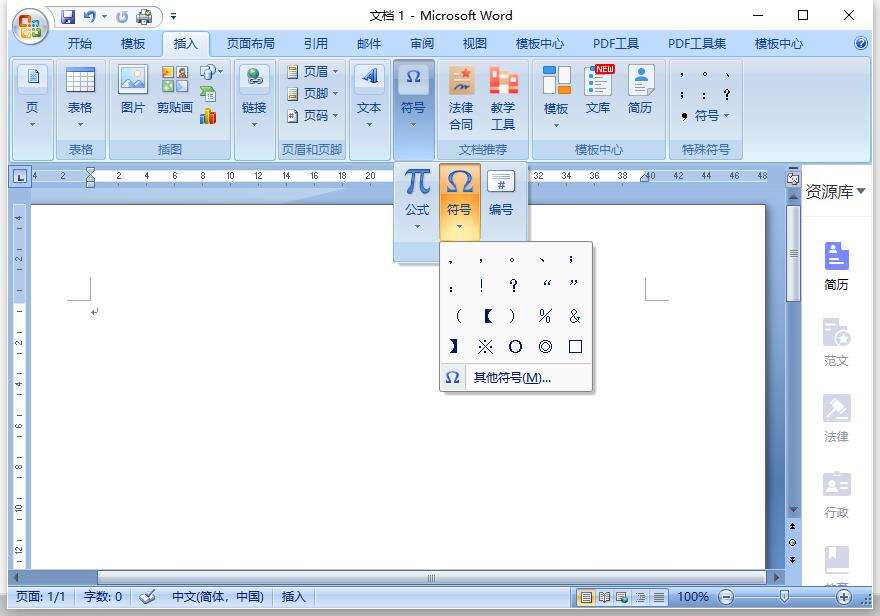
Task: Open the 引用 ribbon tab
Action: 315,44
